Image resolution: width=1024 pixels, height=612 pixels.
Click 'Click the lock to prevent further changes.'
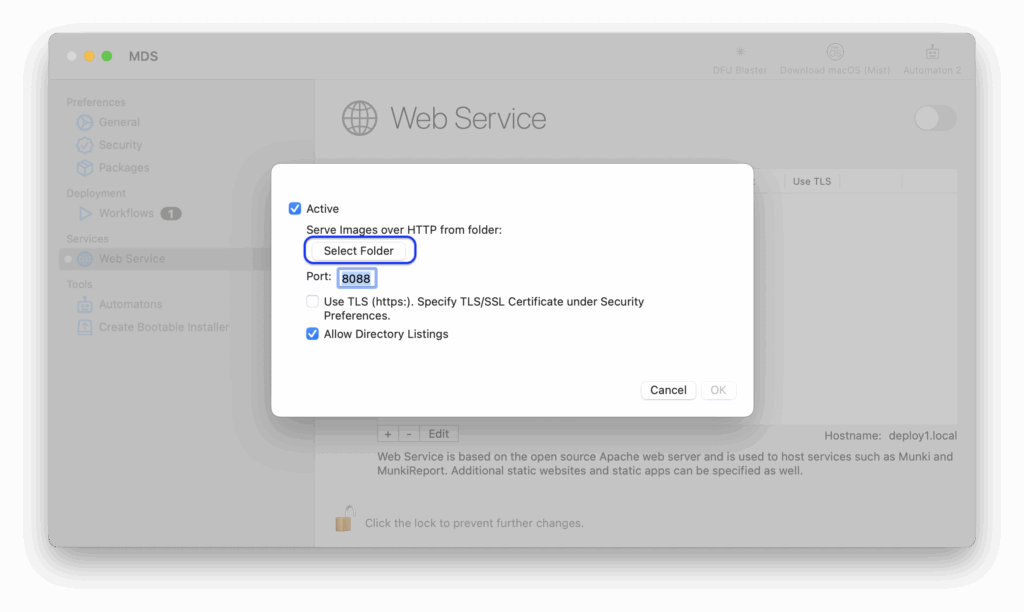(x=474, y=523)
